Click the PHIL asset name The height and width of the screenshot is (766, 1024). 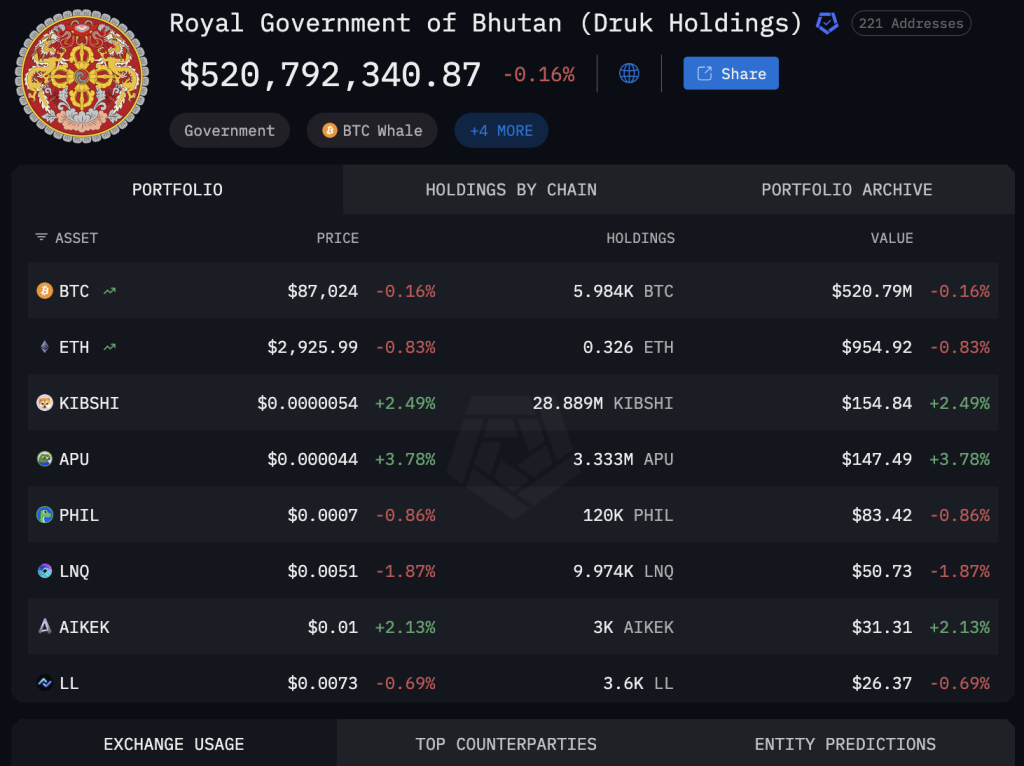click(x=79, y=516)
